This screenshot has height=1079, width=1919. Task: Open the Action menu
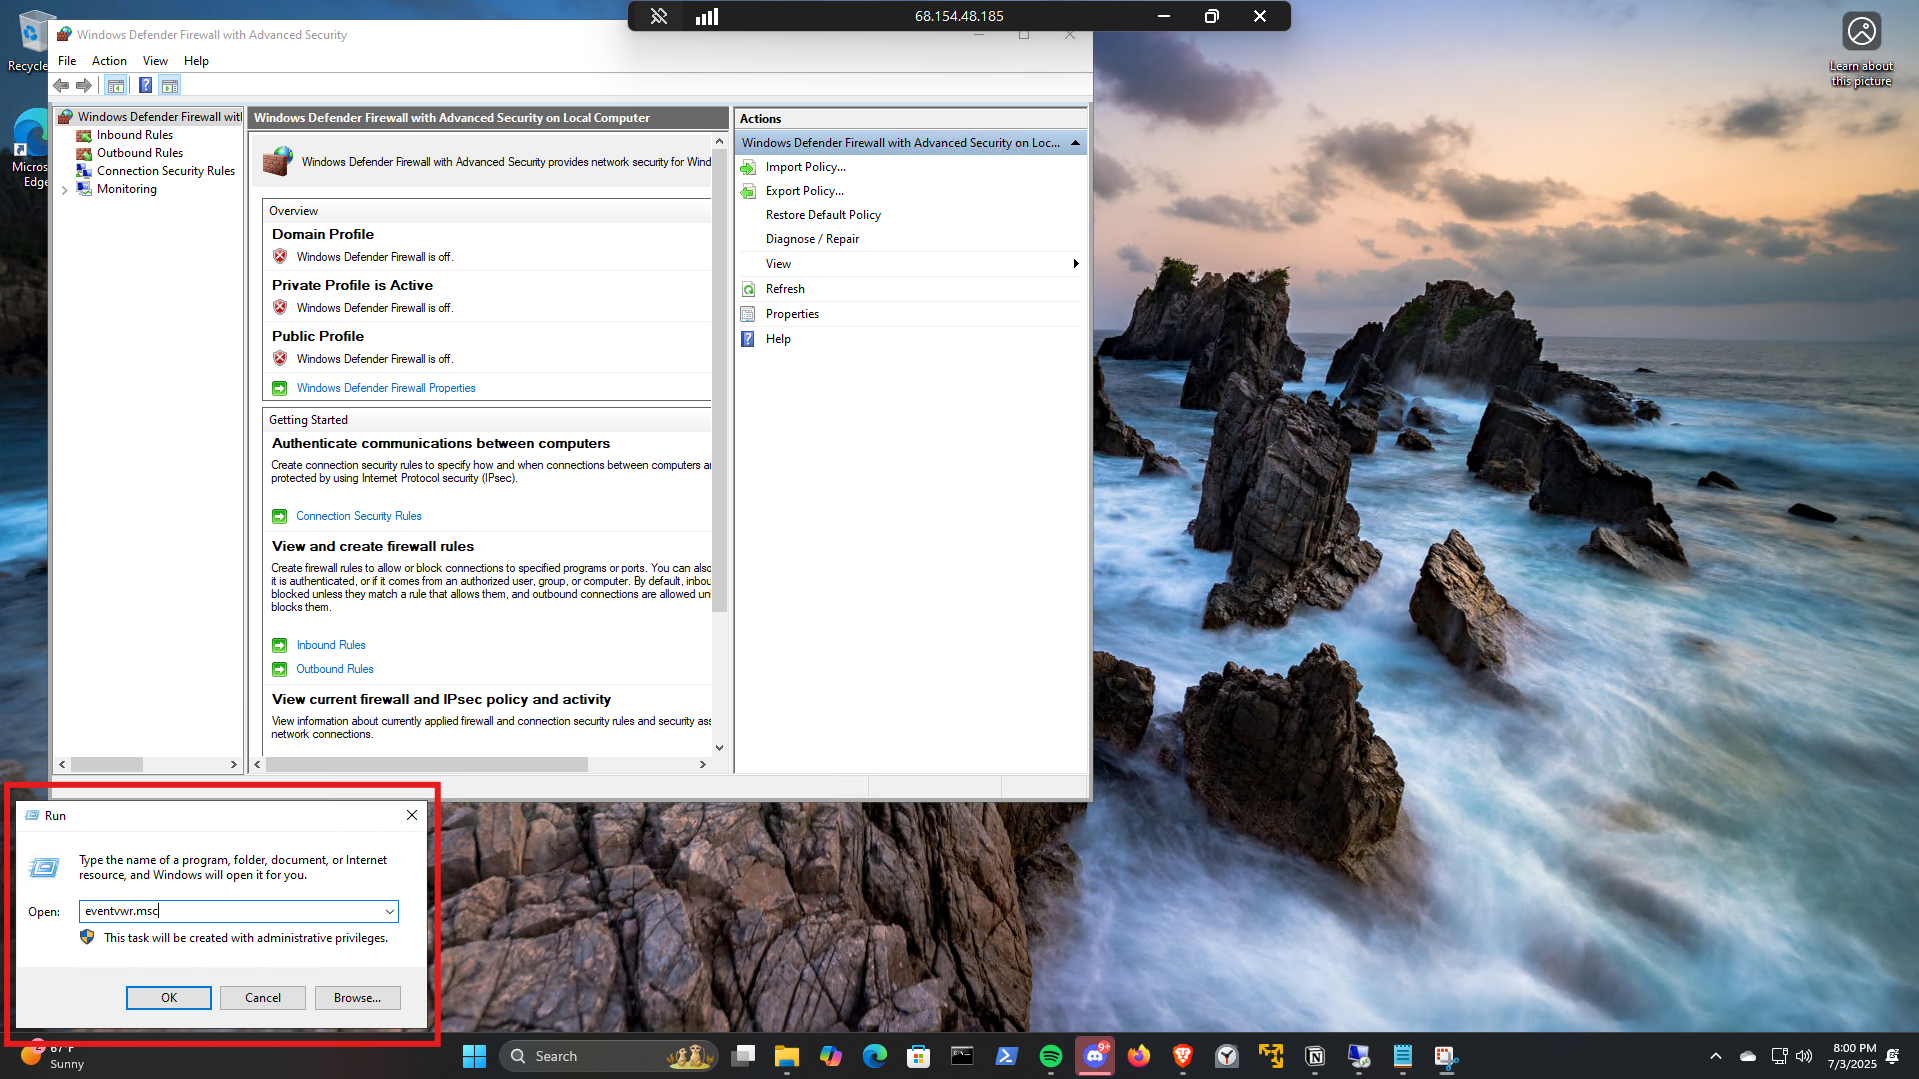(x=109, y=61)
